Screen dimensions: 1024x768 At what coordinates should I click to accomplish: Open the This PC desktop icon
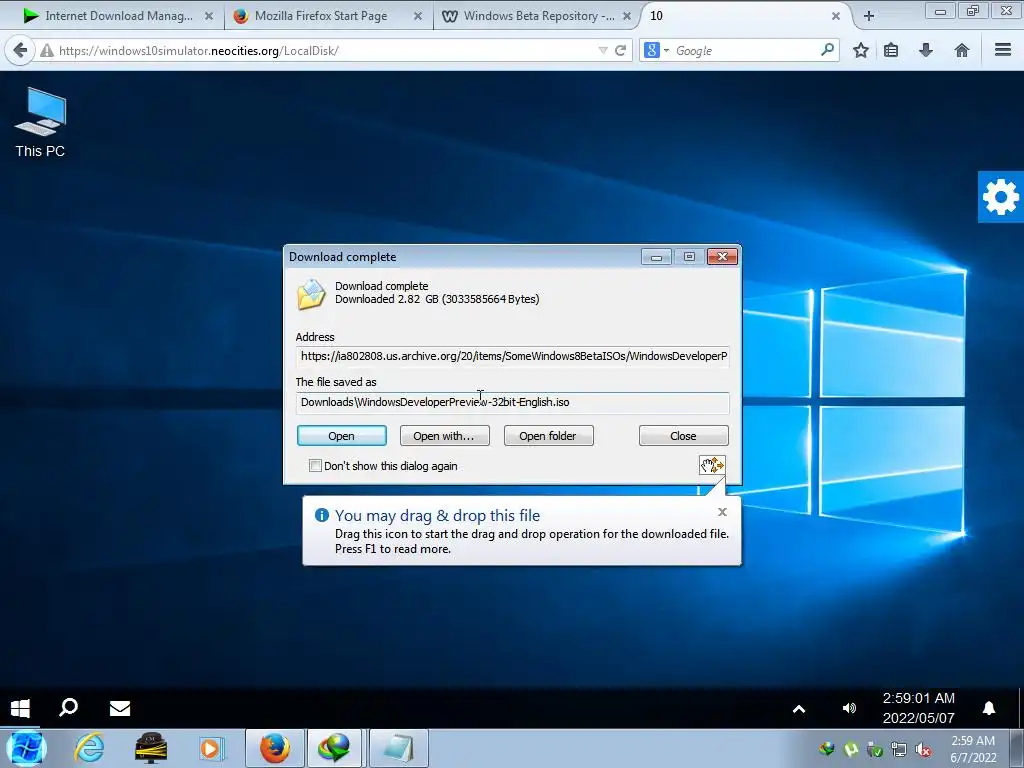(x=40, y=123)
